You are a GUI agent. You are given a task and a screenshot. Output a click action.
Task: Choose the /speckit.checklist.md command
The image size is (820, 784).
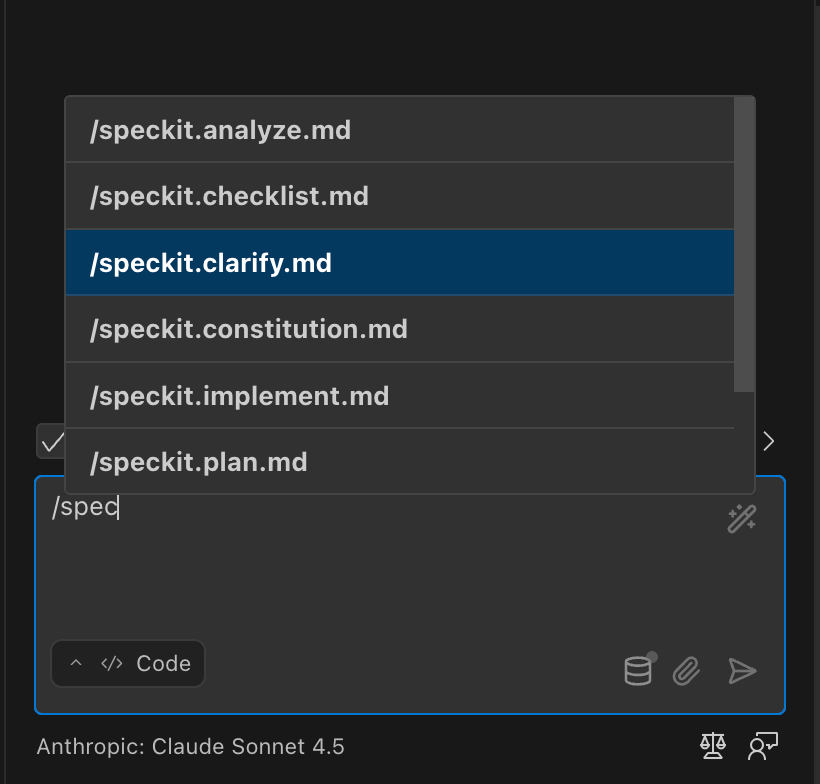400,196
